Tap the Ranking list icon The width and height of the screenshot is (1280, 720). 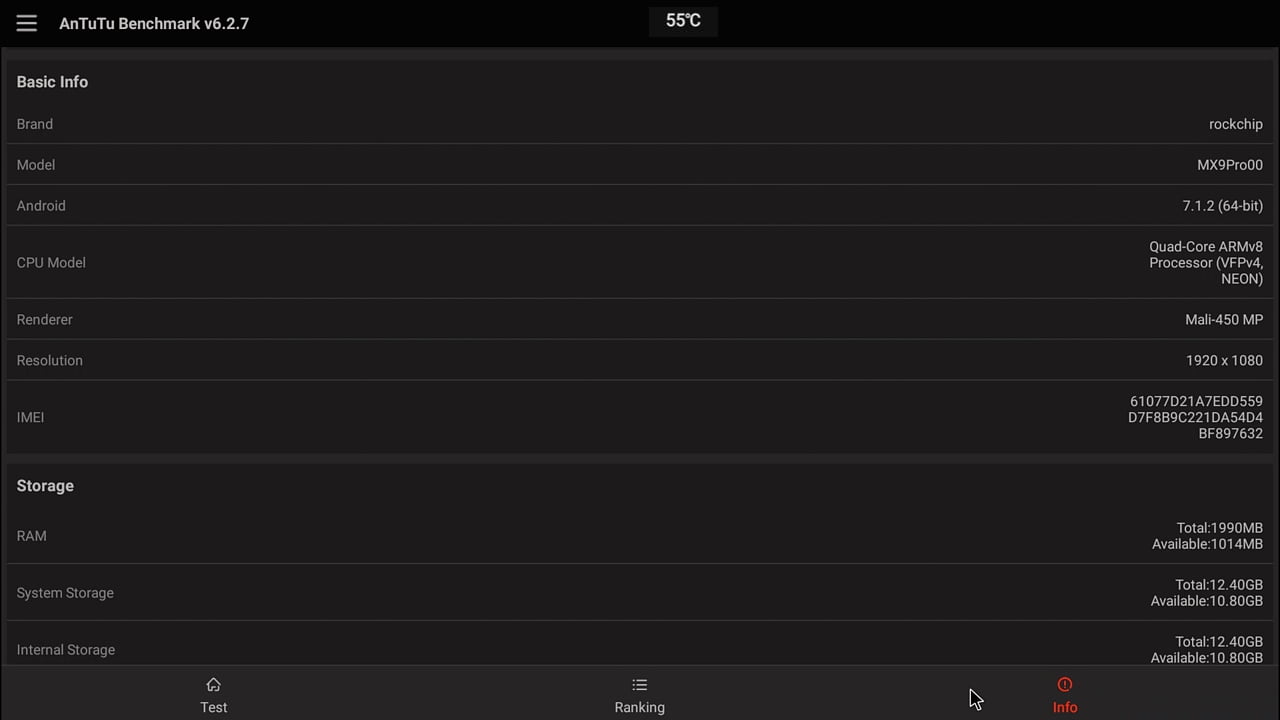click(x=640, y=685)
